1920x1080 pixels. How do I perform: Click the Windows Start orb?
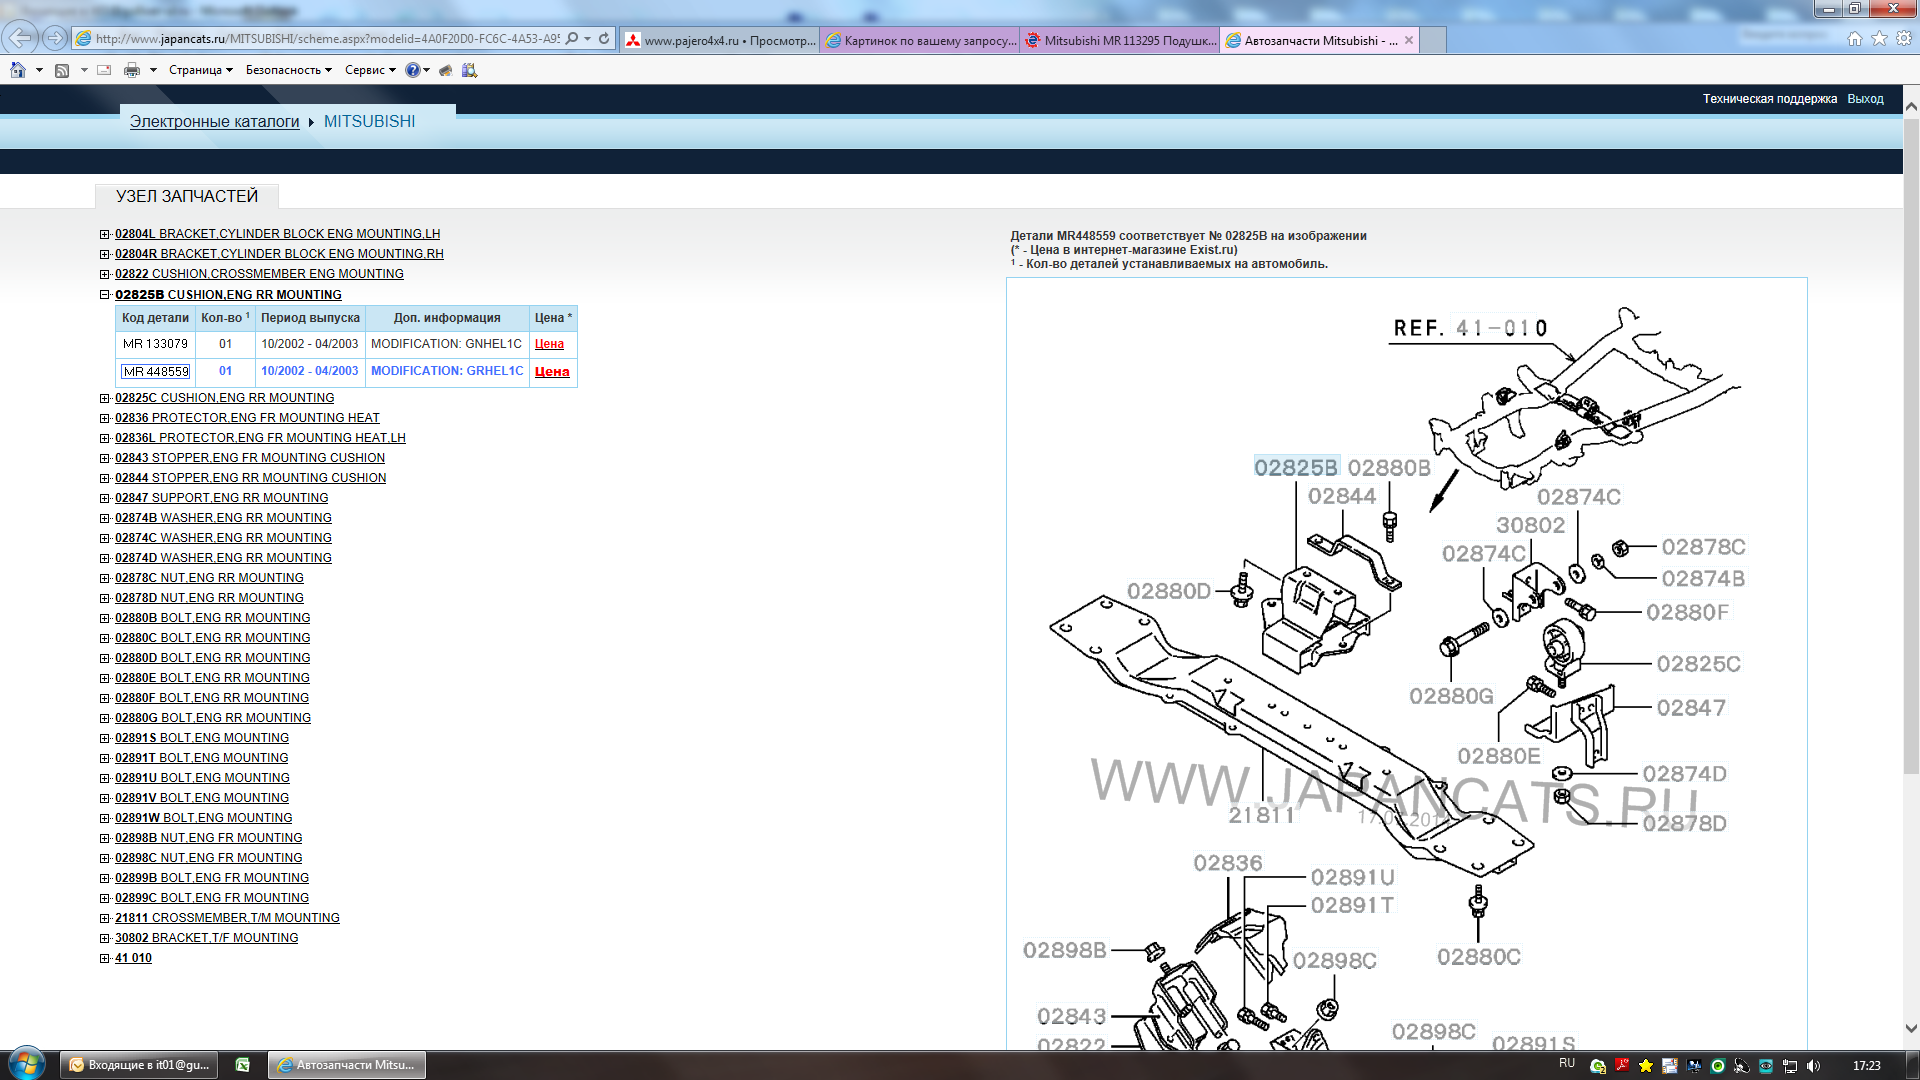pyautogui.click(x=27, y=1064)
